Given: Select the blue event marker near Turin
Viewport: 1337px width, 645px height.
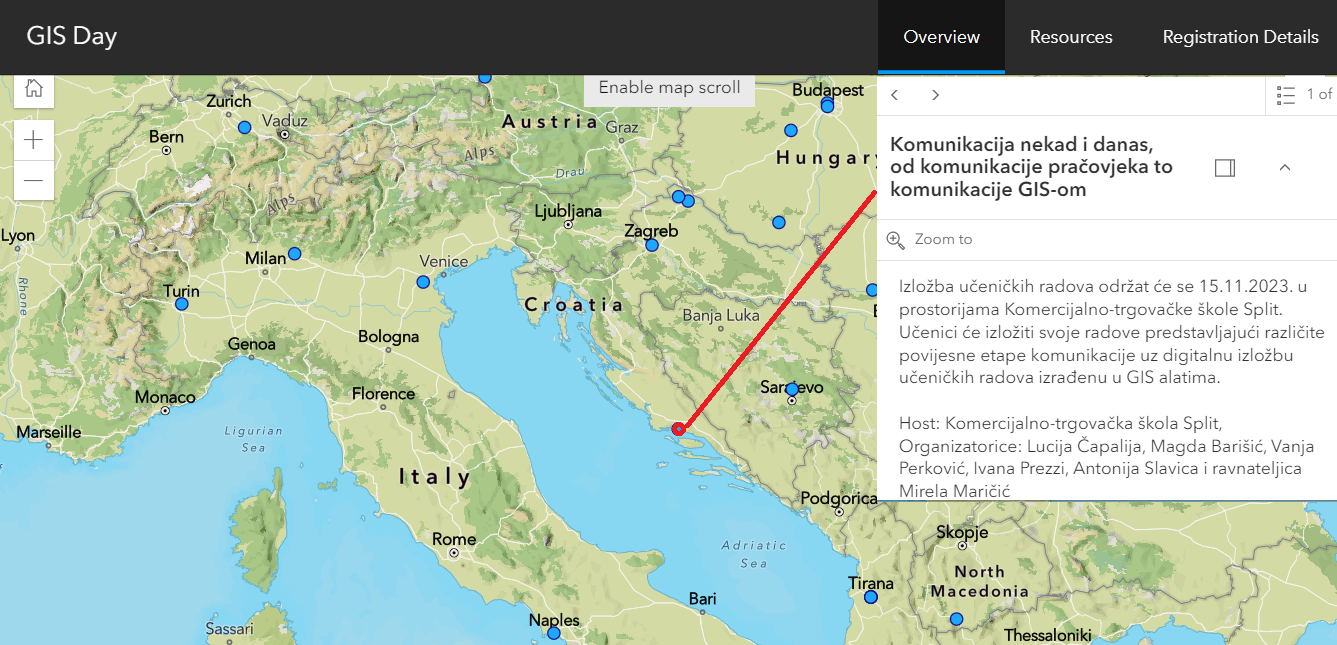Looking at the screenshot, I should coord(181,304).
